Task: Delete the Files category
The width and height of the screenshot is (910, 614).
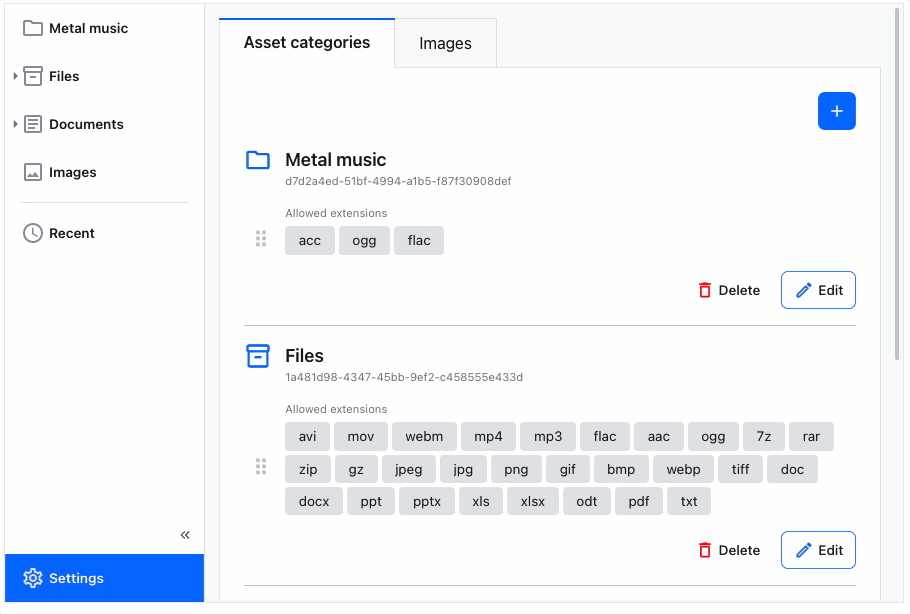Action: pyautogui.click(x=729, y=550)
